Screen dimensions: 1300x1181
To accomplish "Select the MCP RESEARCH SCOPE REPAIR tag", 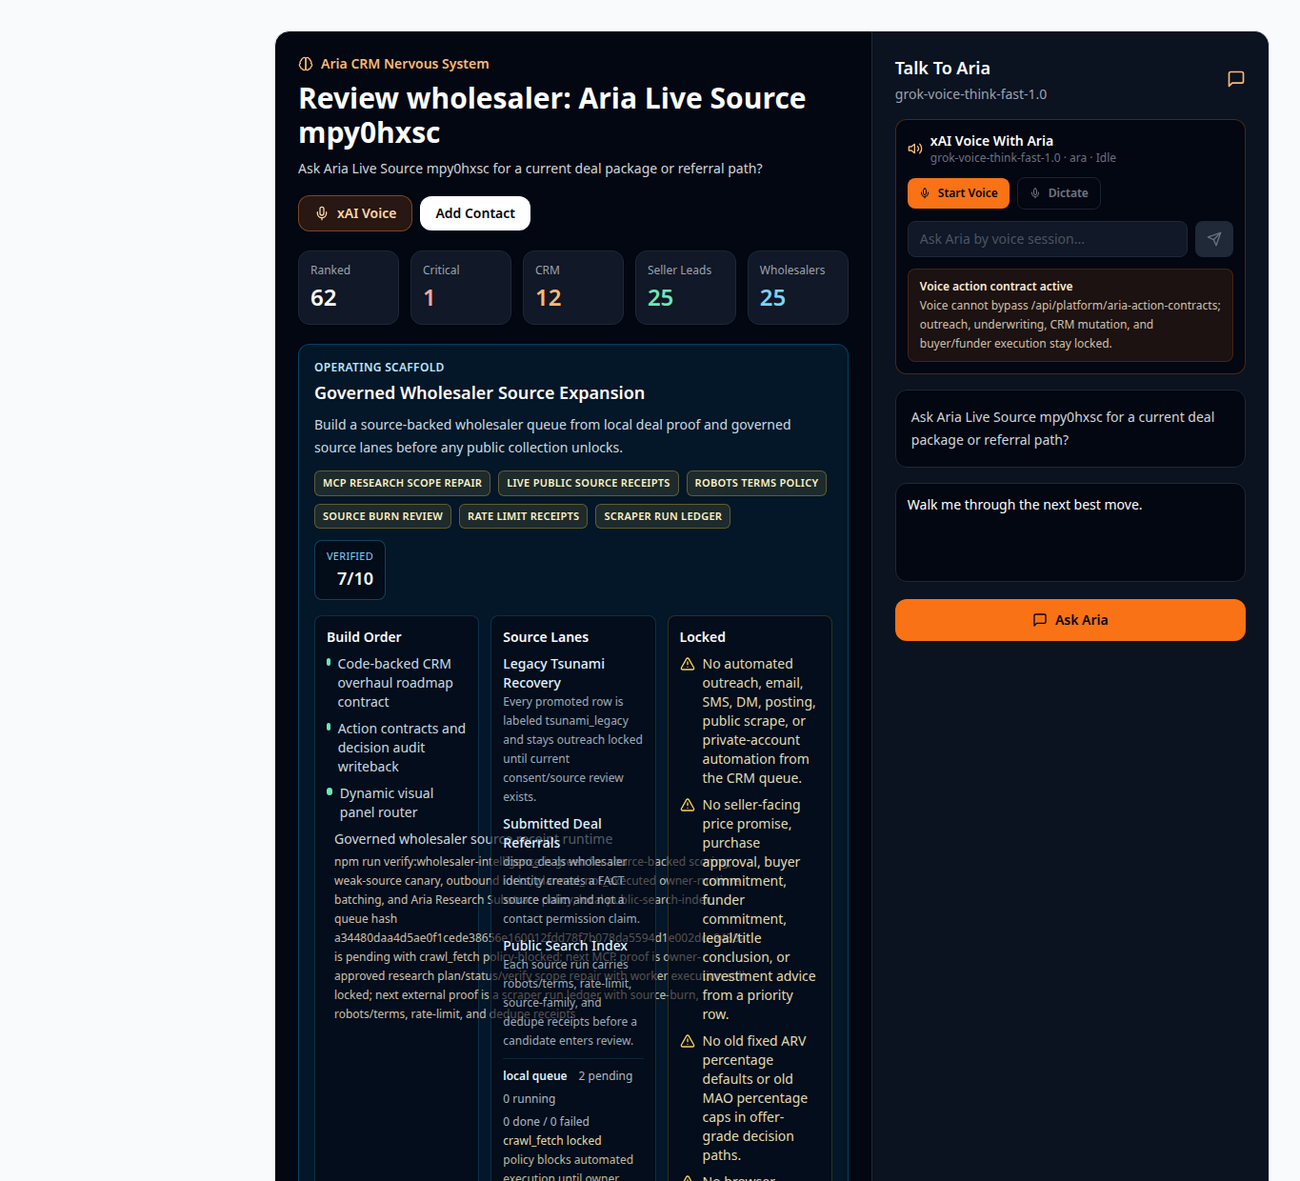I will (x=402, y=483).
